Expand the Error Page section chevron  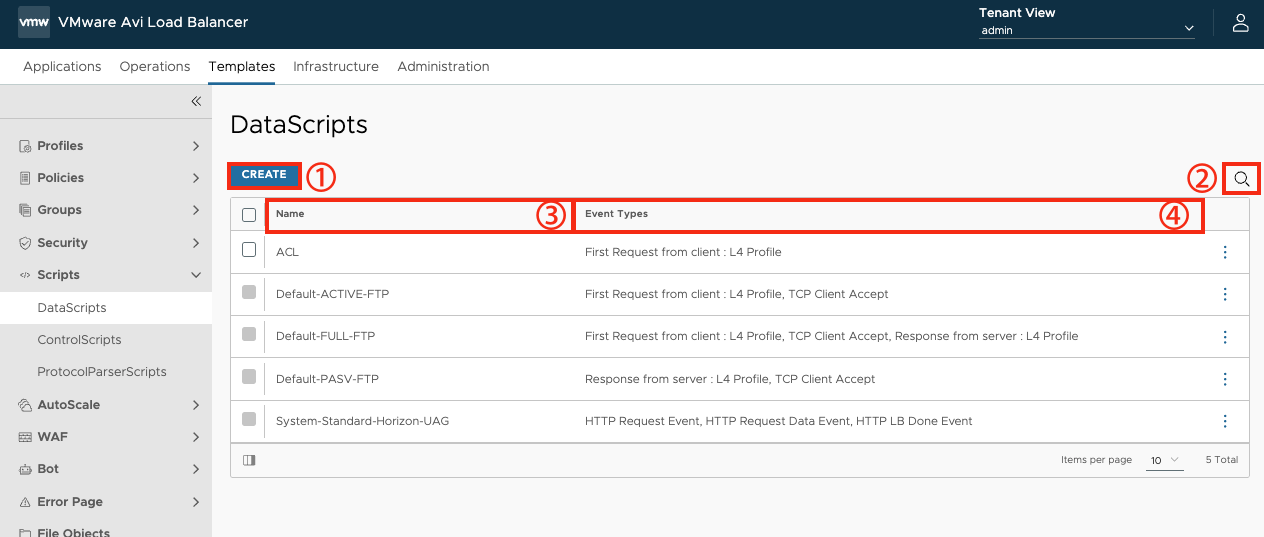click(x=196, y=502)
